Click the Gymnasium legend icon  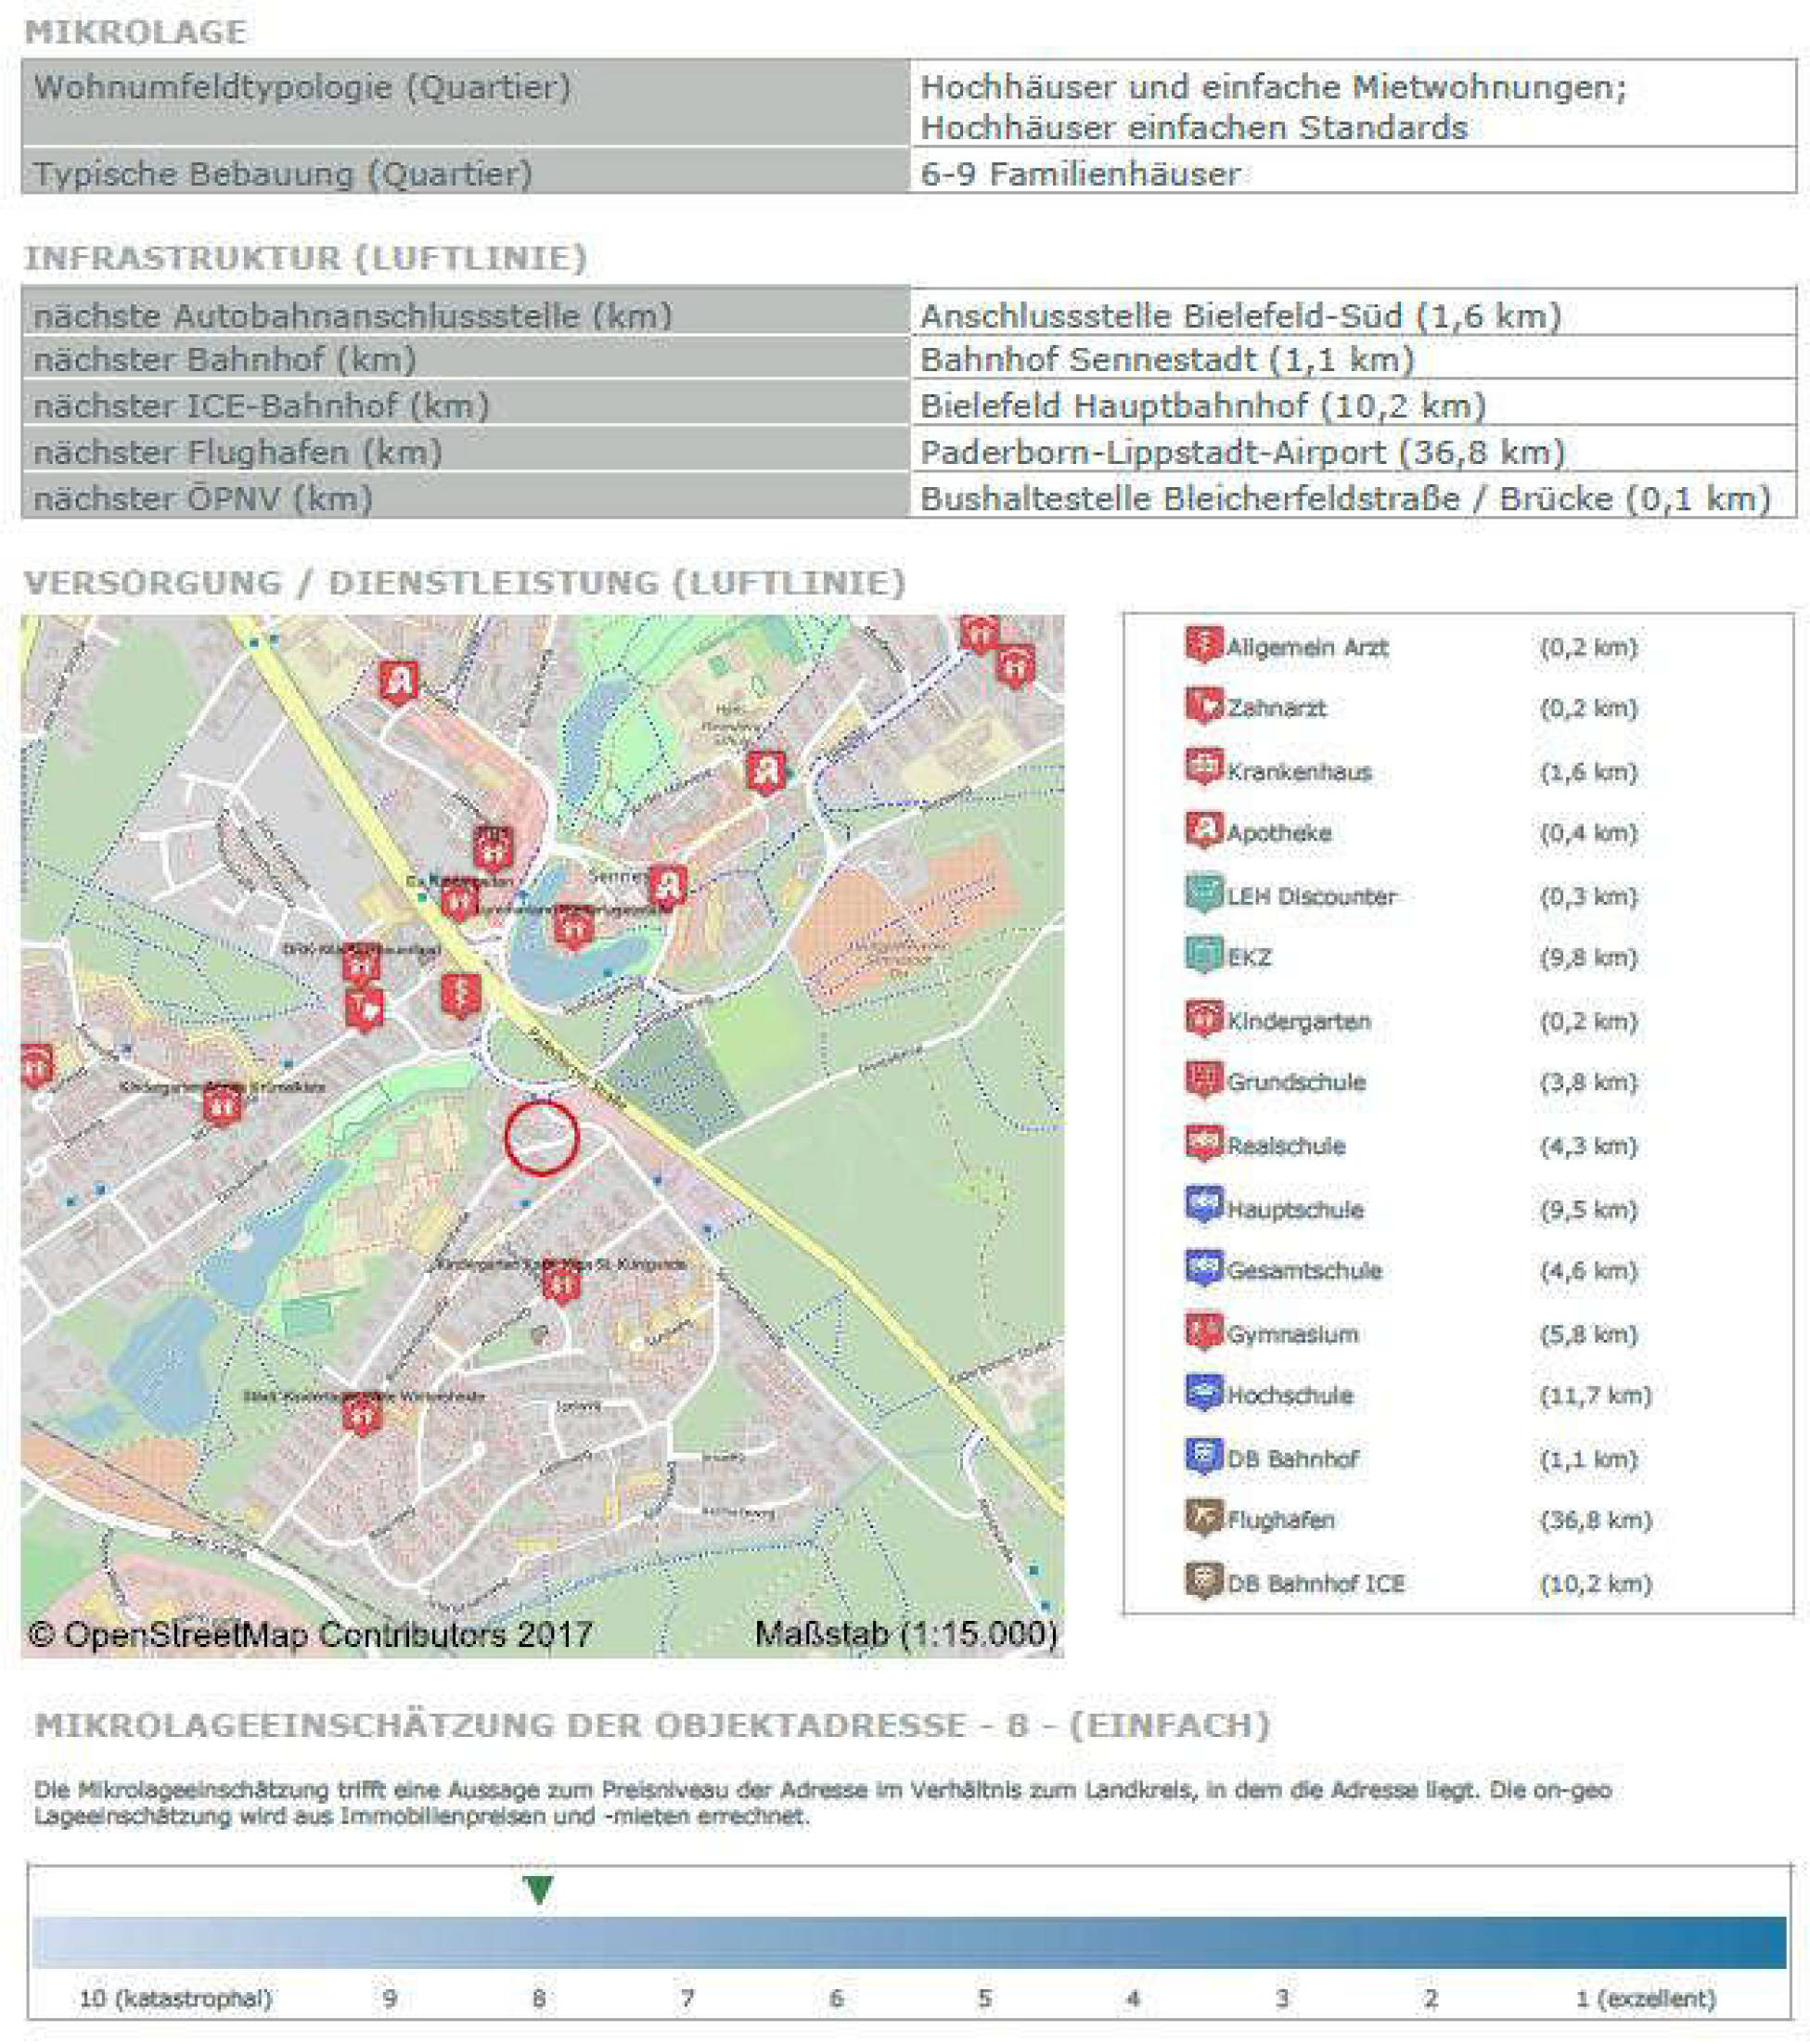pyautogui.click(x=1204, y=1331)
